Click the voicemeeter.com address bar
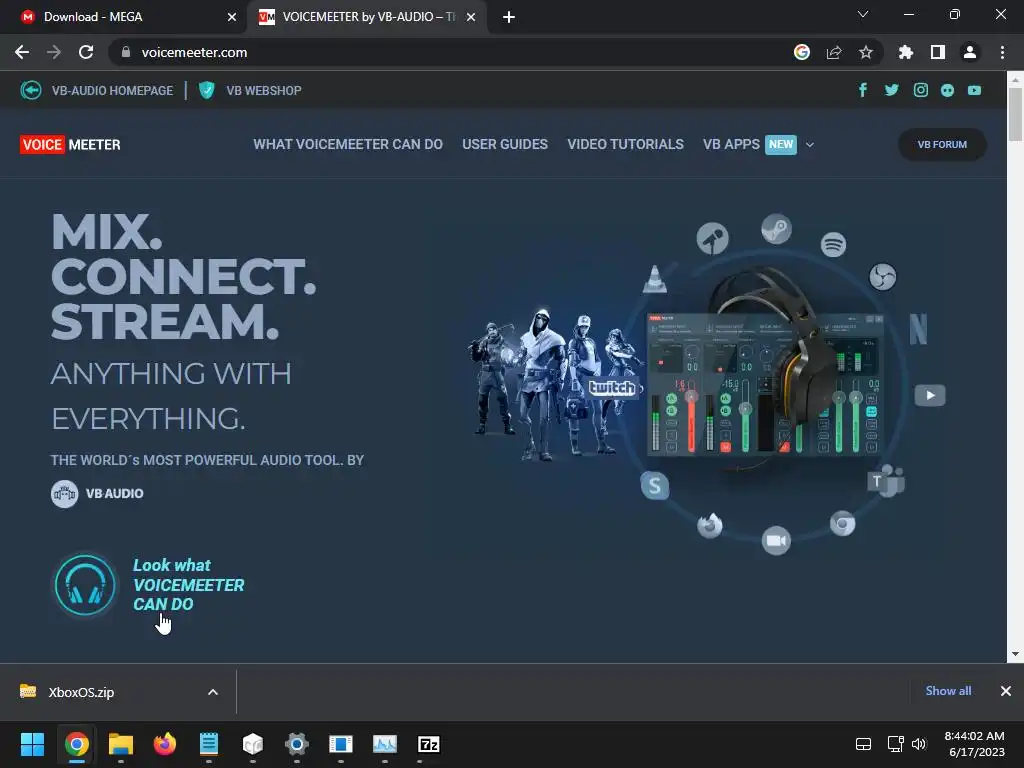 tap(451, 52)
